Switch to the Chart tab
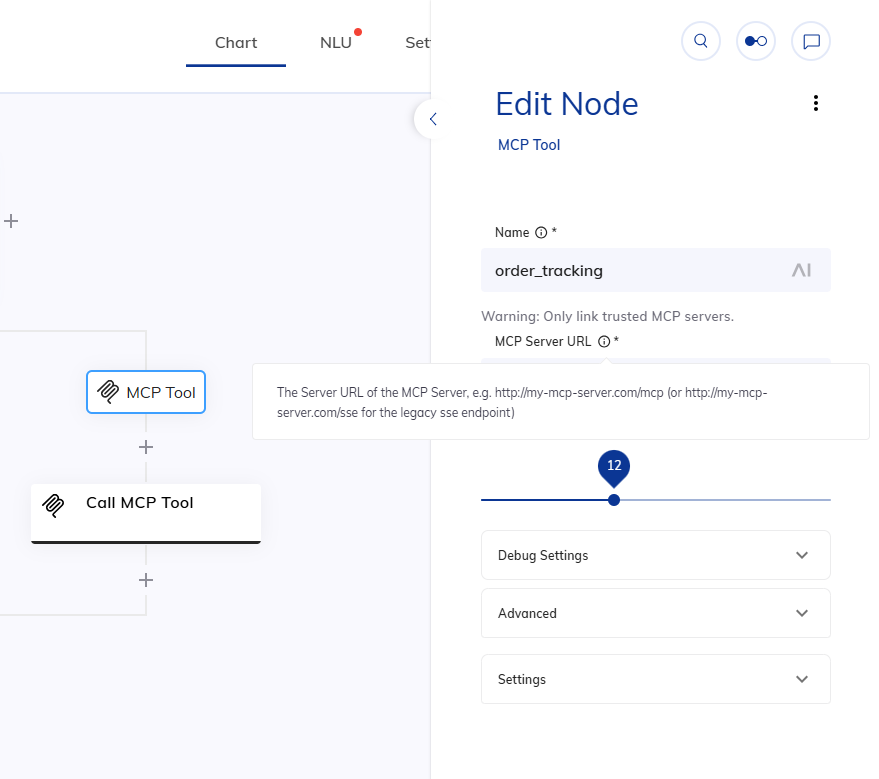The image size is (879, 779). [x=235, y=42]
